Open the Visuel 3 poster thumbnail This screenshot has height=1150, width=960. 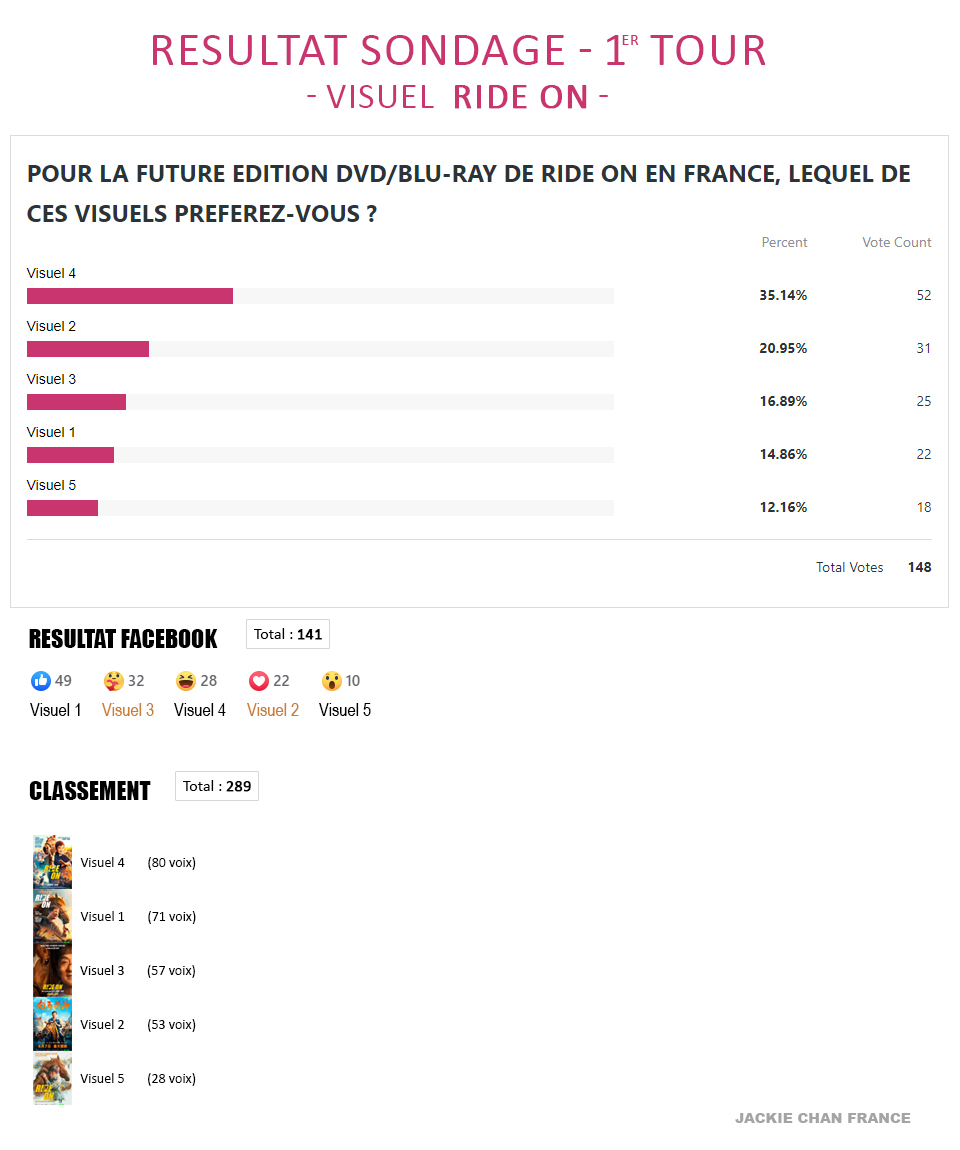(x=53, y=970)
